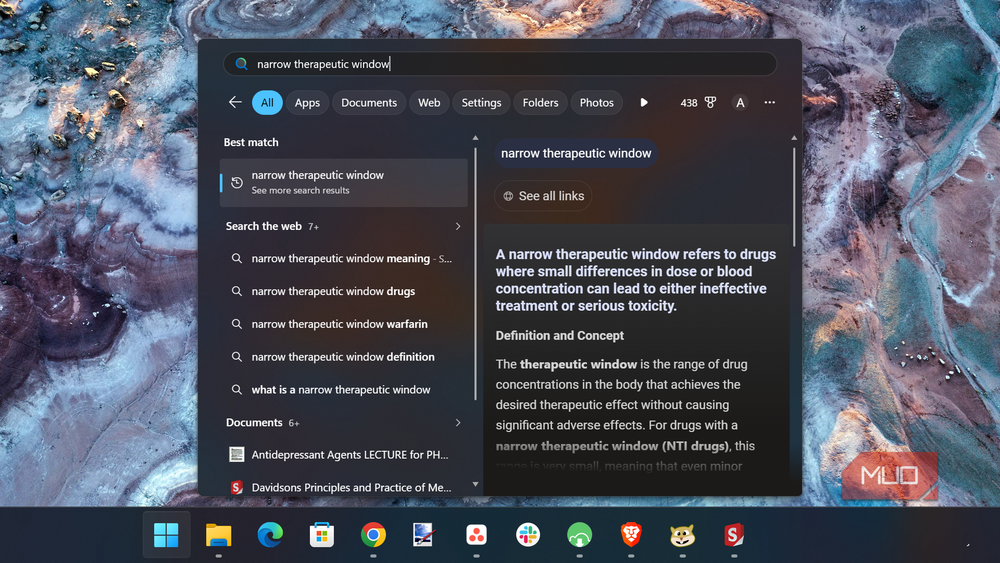Open the red S app in taskbar
1000x563 pixels.
(x=734, y=535)
